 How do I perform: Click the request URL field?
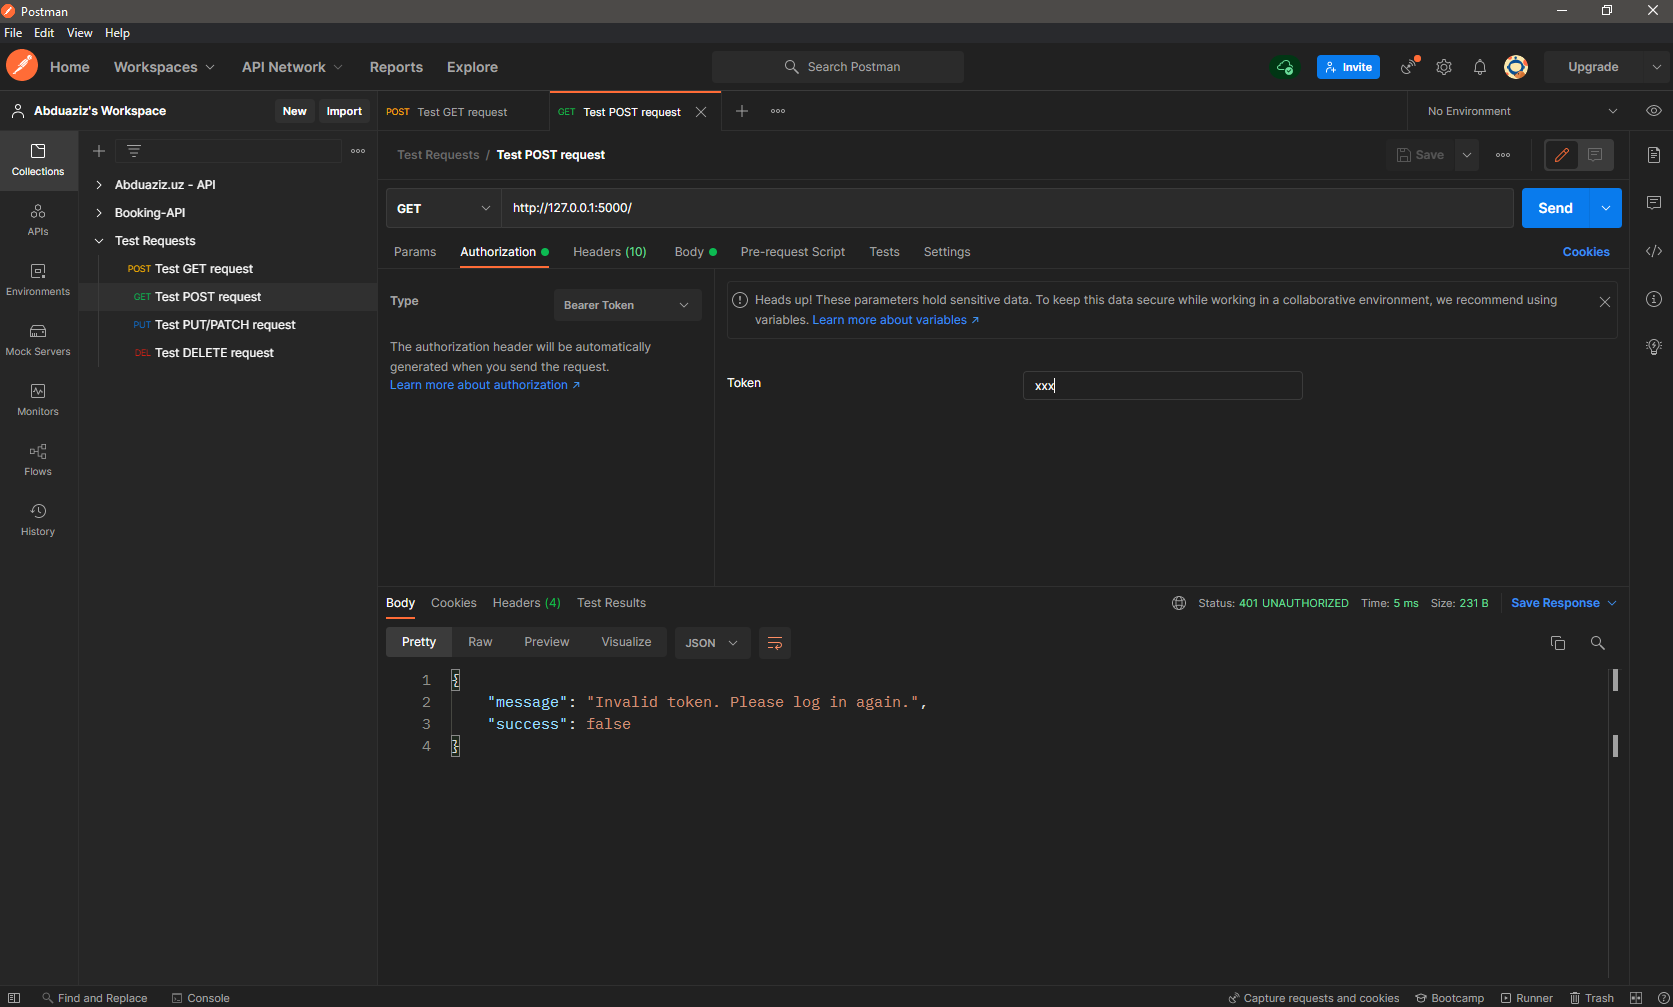tap(1007, 208)
